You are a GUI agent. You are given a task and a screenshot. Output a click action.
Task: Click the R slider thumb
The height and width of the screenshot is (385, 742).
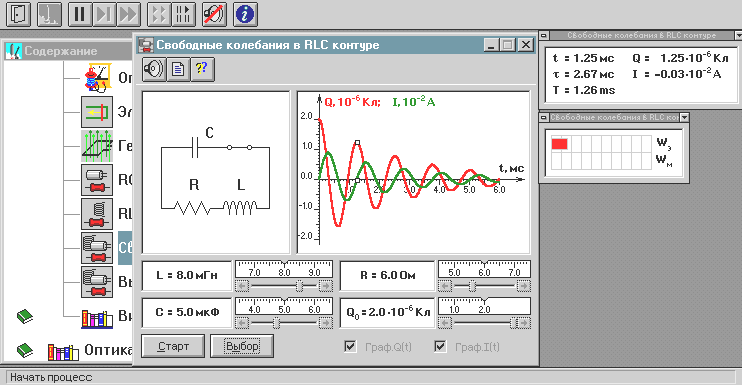[472, 286]
